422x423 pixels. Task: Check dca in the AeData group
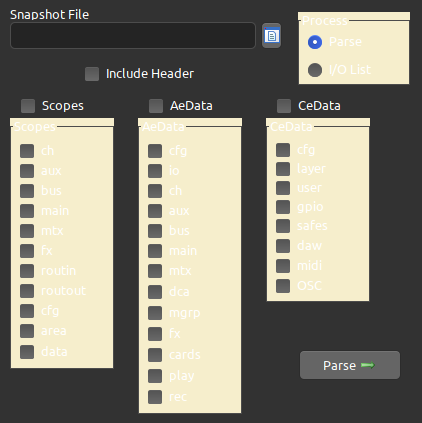155,292
